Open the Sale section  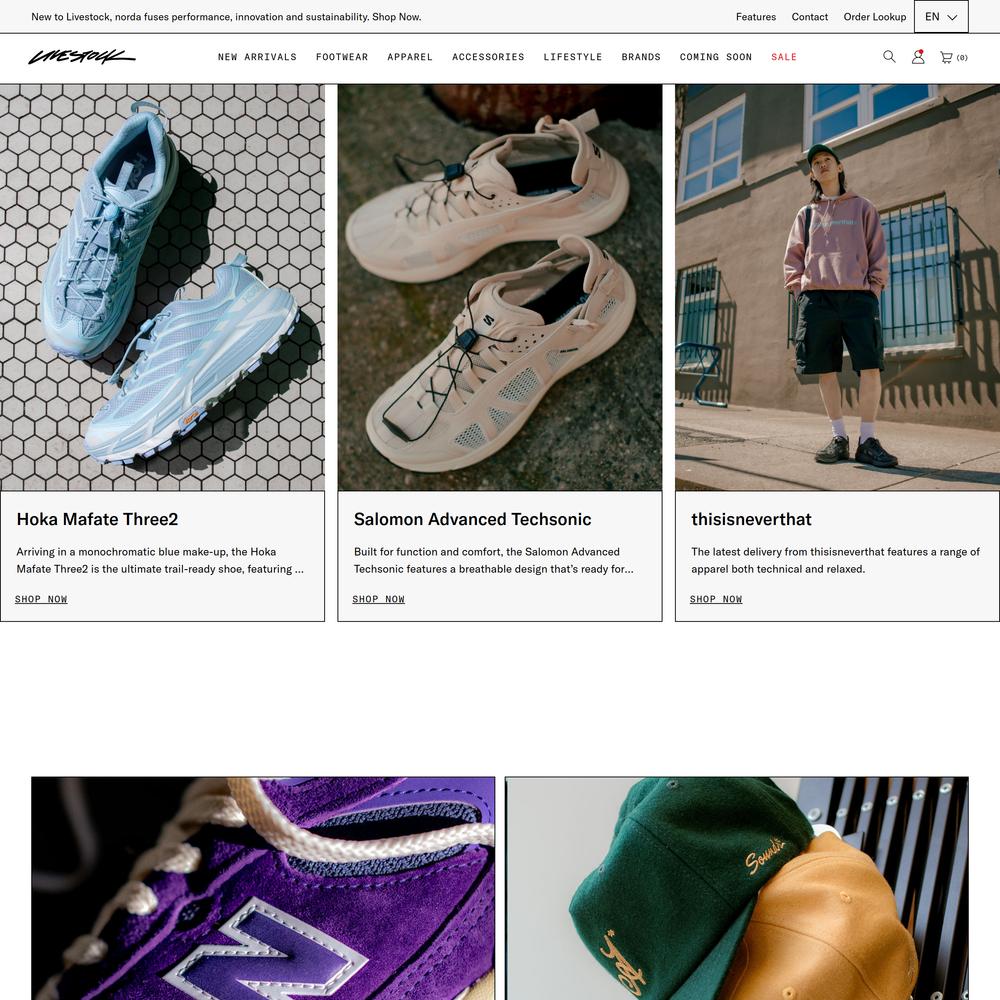point(784,57)
